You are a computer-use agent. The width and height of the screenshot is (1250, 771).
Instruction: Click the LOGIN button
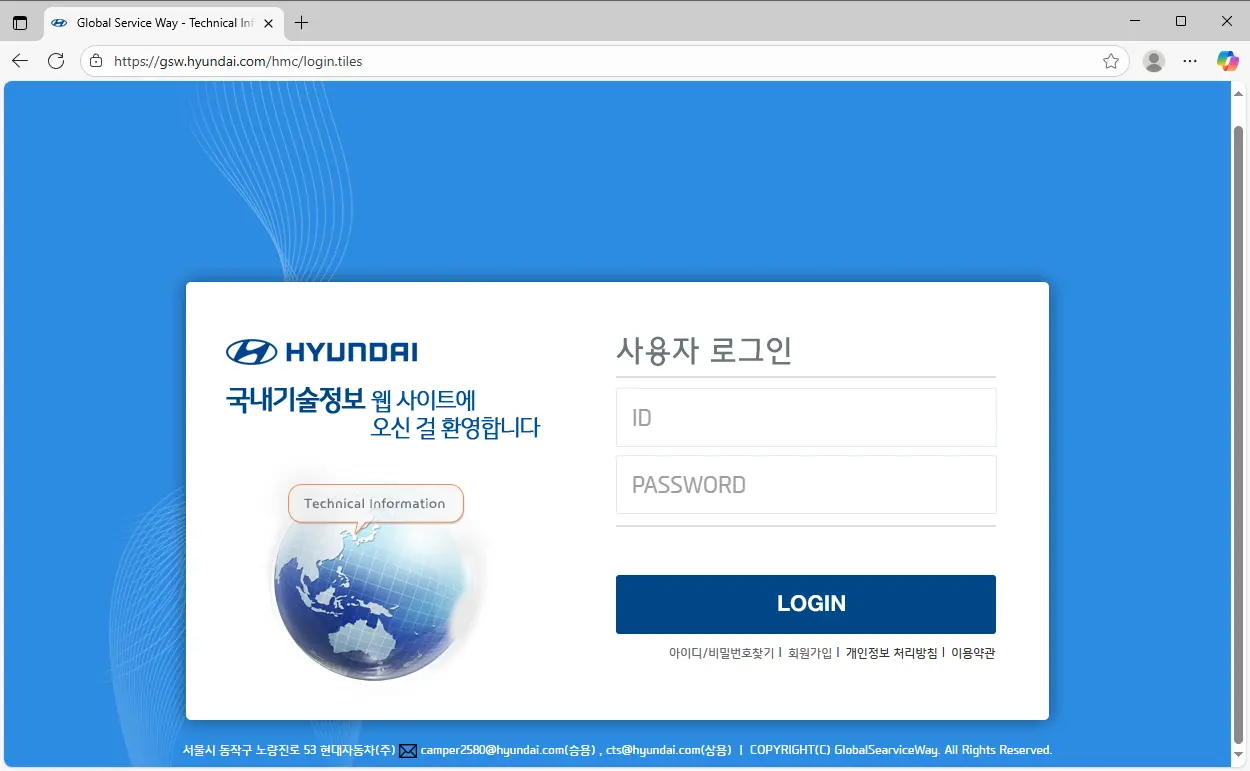806,604
